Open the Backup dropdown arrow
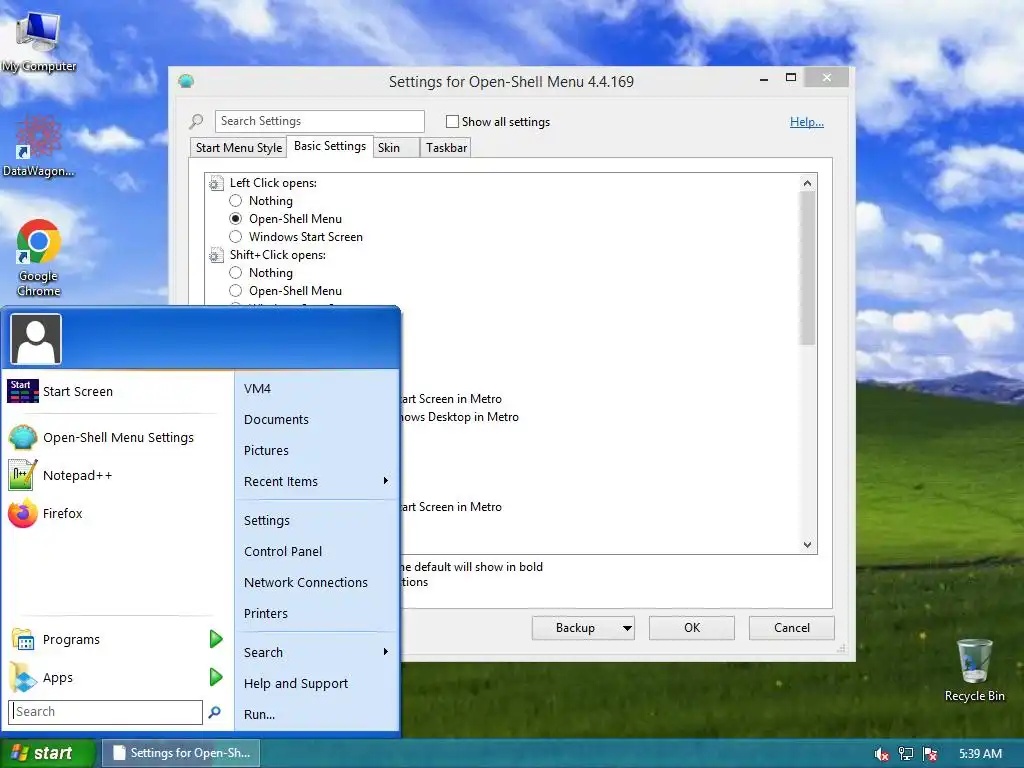The height and width of the screenshot is (768, 1024). [627, 628]
